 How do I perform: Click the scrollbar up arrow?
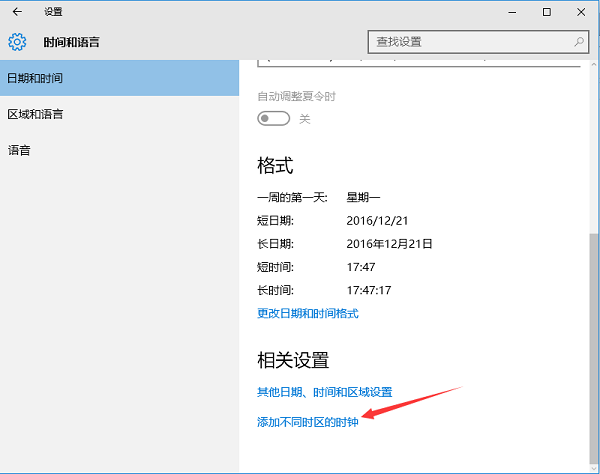593,65
